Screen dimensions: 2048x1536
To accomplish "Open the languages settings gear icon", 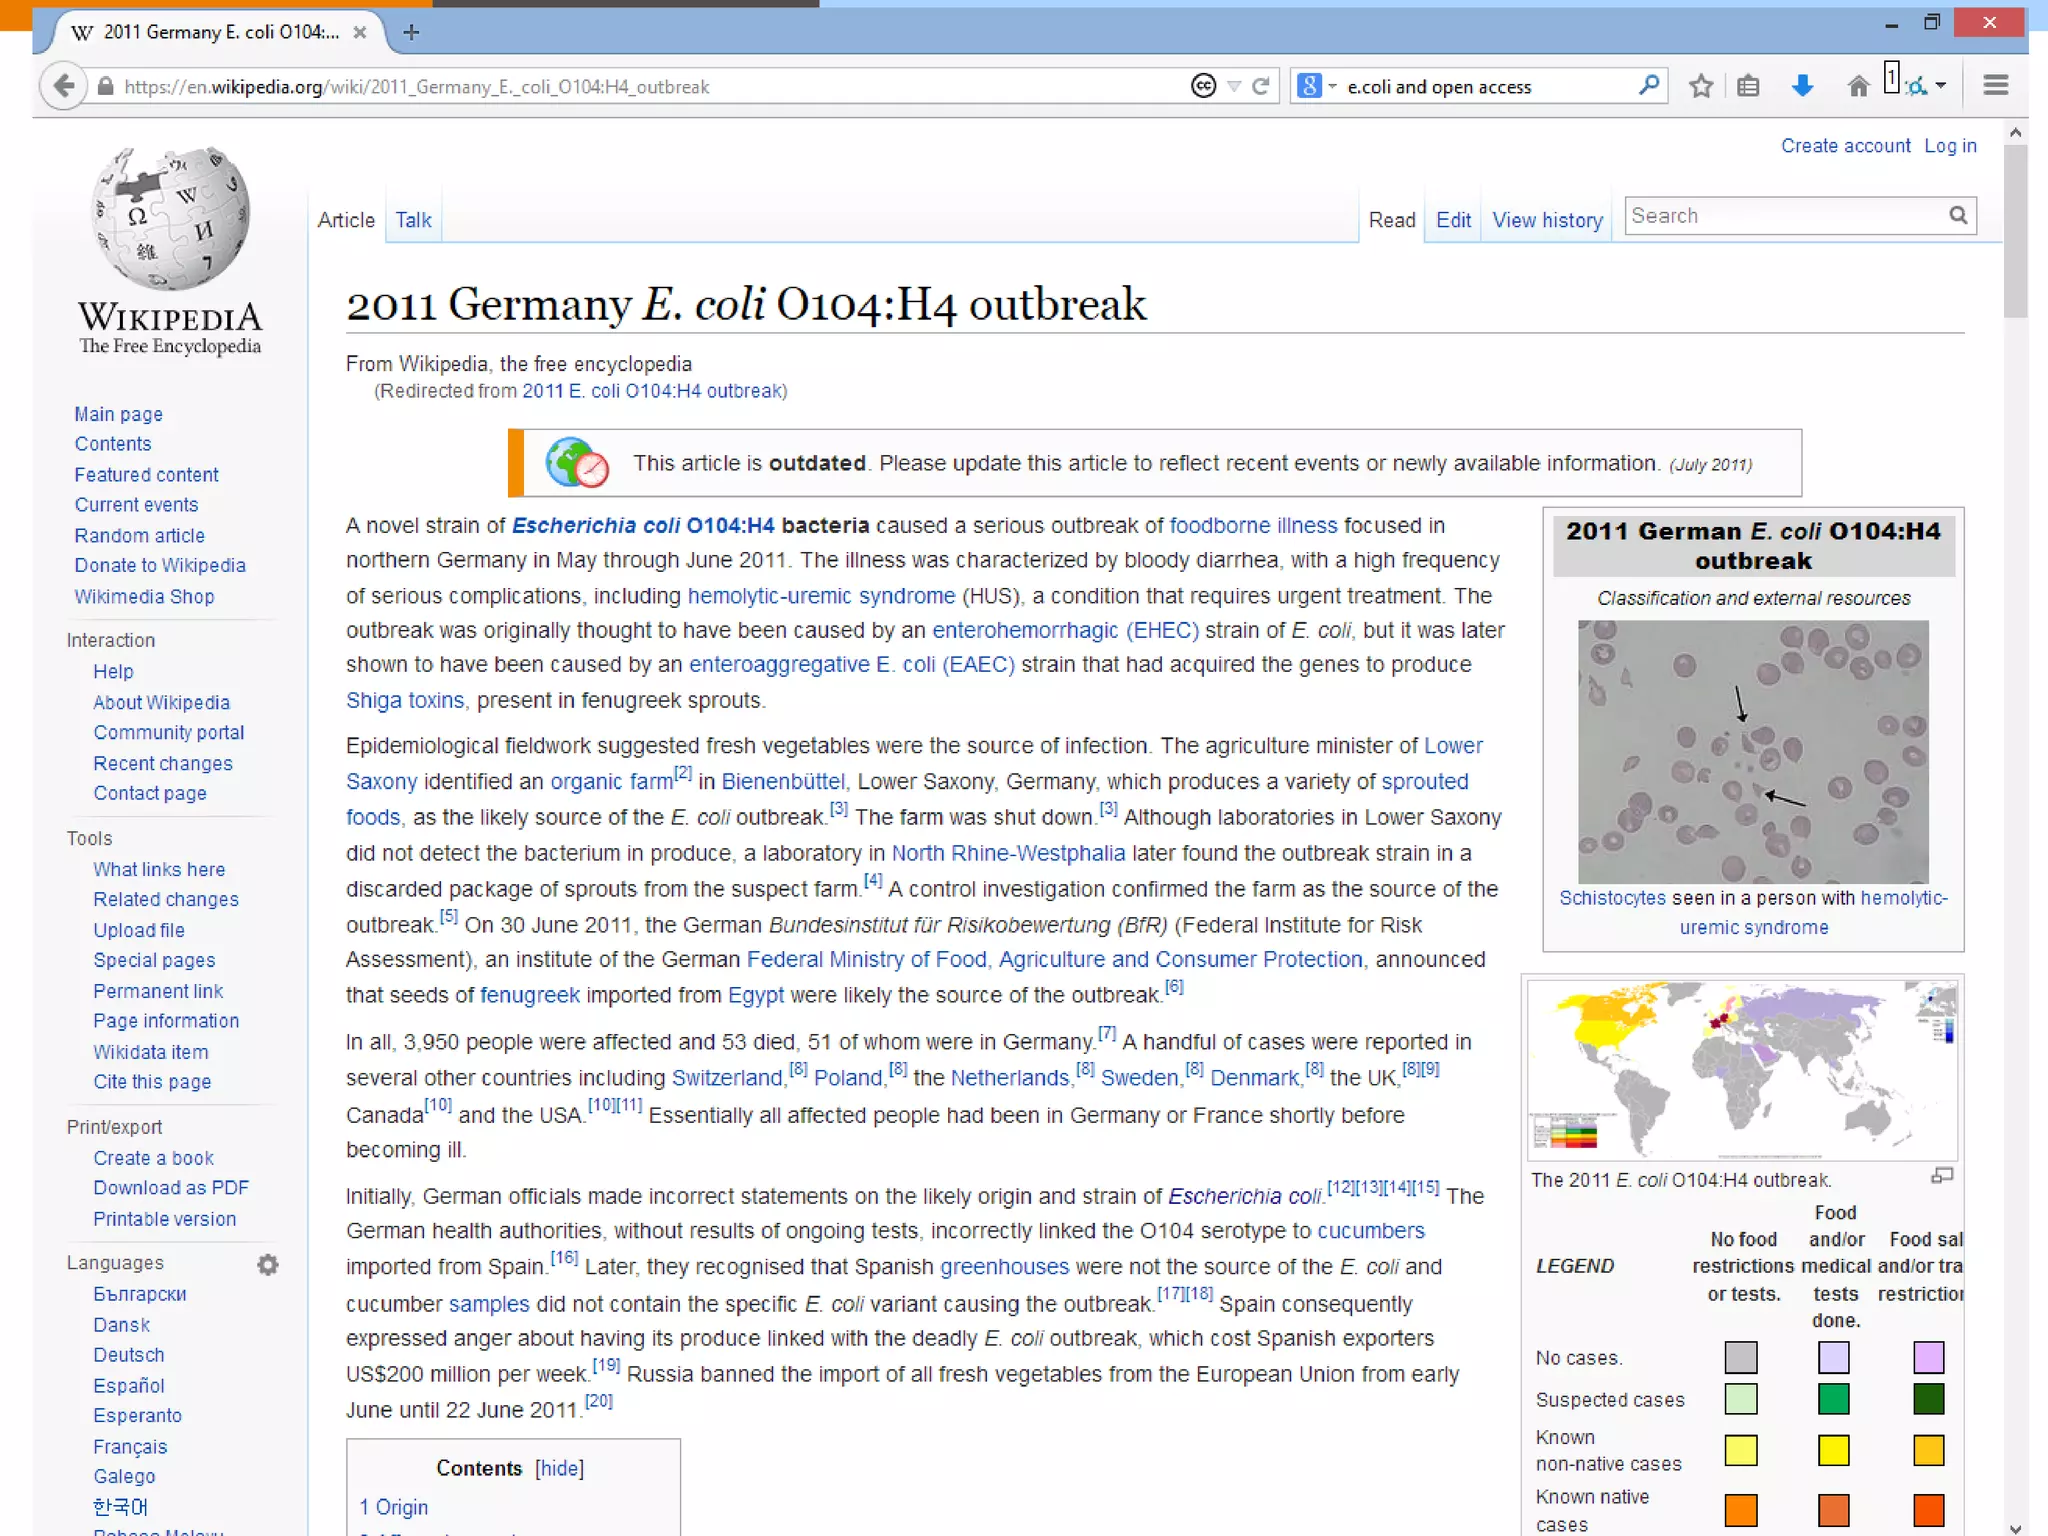I will tap(267, 1264).
